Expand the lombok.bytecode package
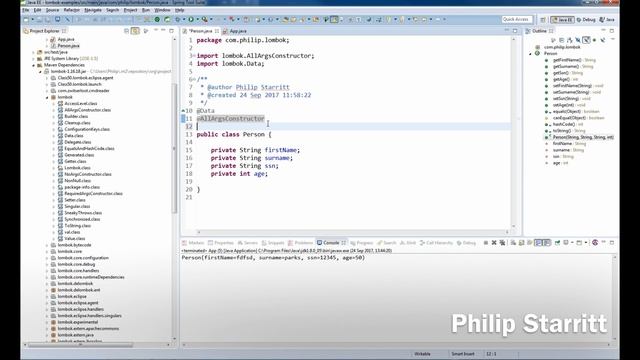 47,245
